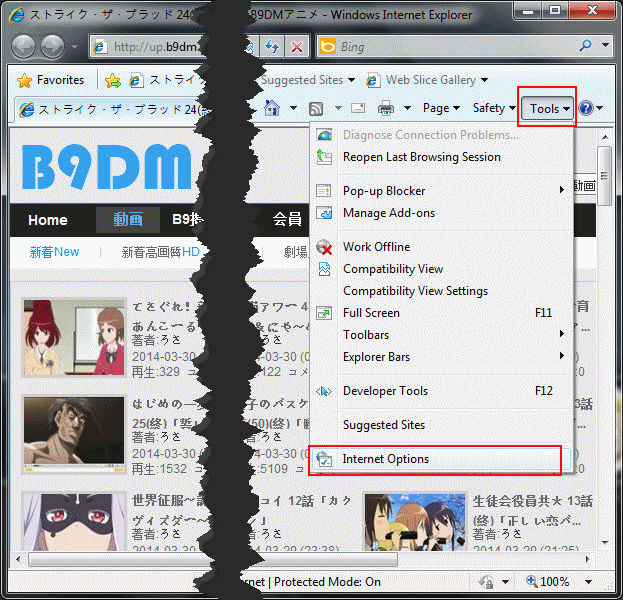Toggle Compatibility View menu item
The height and width of the screenshot is (600, 623).
click(441, 269)
